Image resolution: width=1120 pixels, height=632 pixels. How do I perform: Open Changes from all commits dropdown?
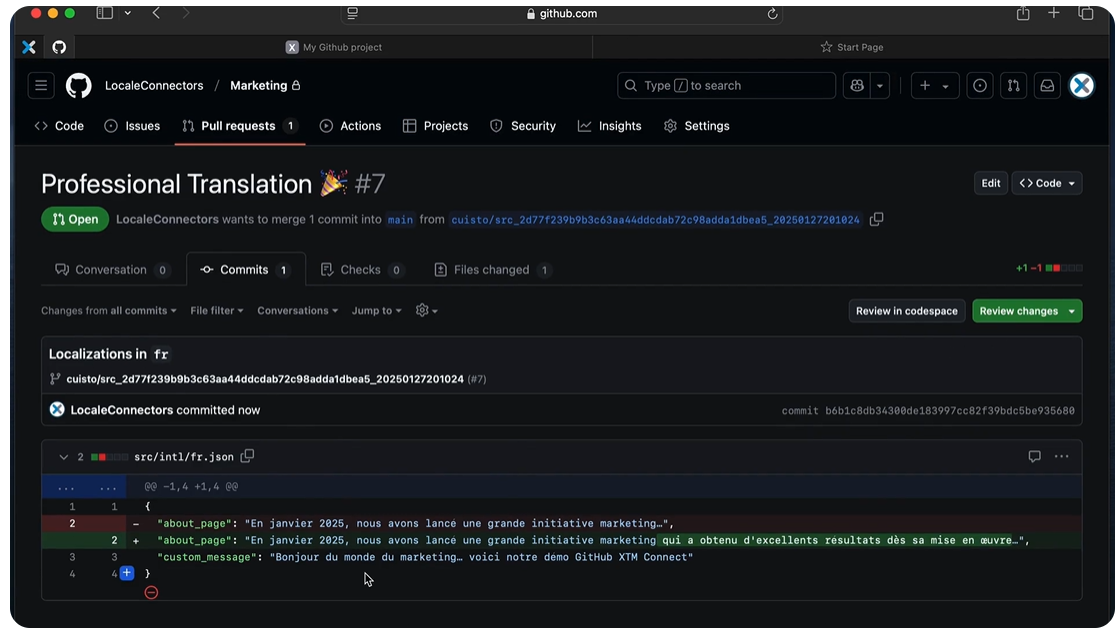[109, 311]
